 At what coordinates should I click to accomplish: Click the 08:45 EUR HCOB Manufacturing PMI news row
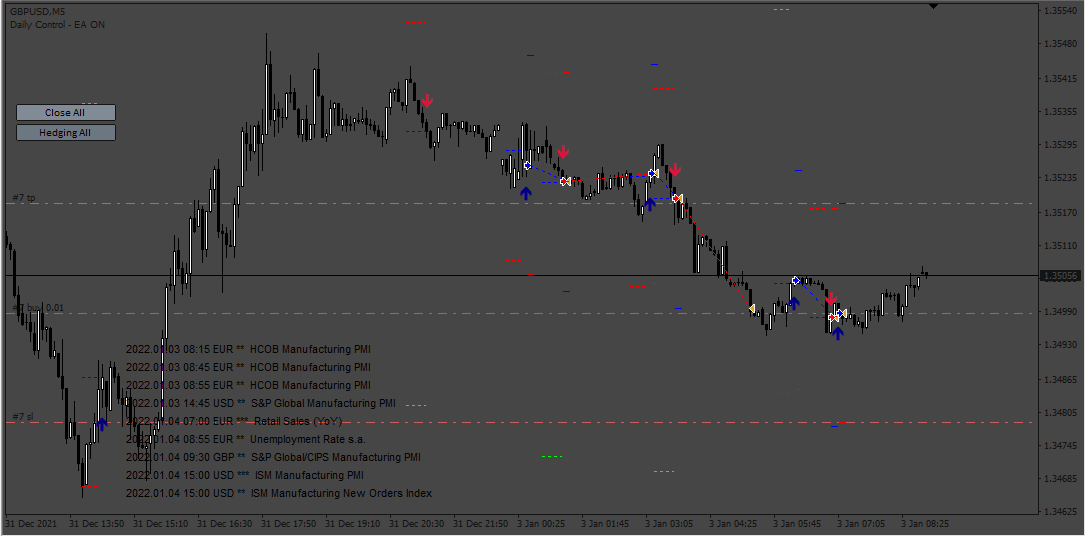(x=248, y=367)
